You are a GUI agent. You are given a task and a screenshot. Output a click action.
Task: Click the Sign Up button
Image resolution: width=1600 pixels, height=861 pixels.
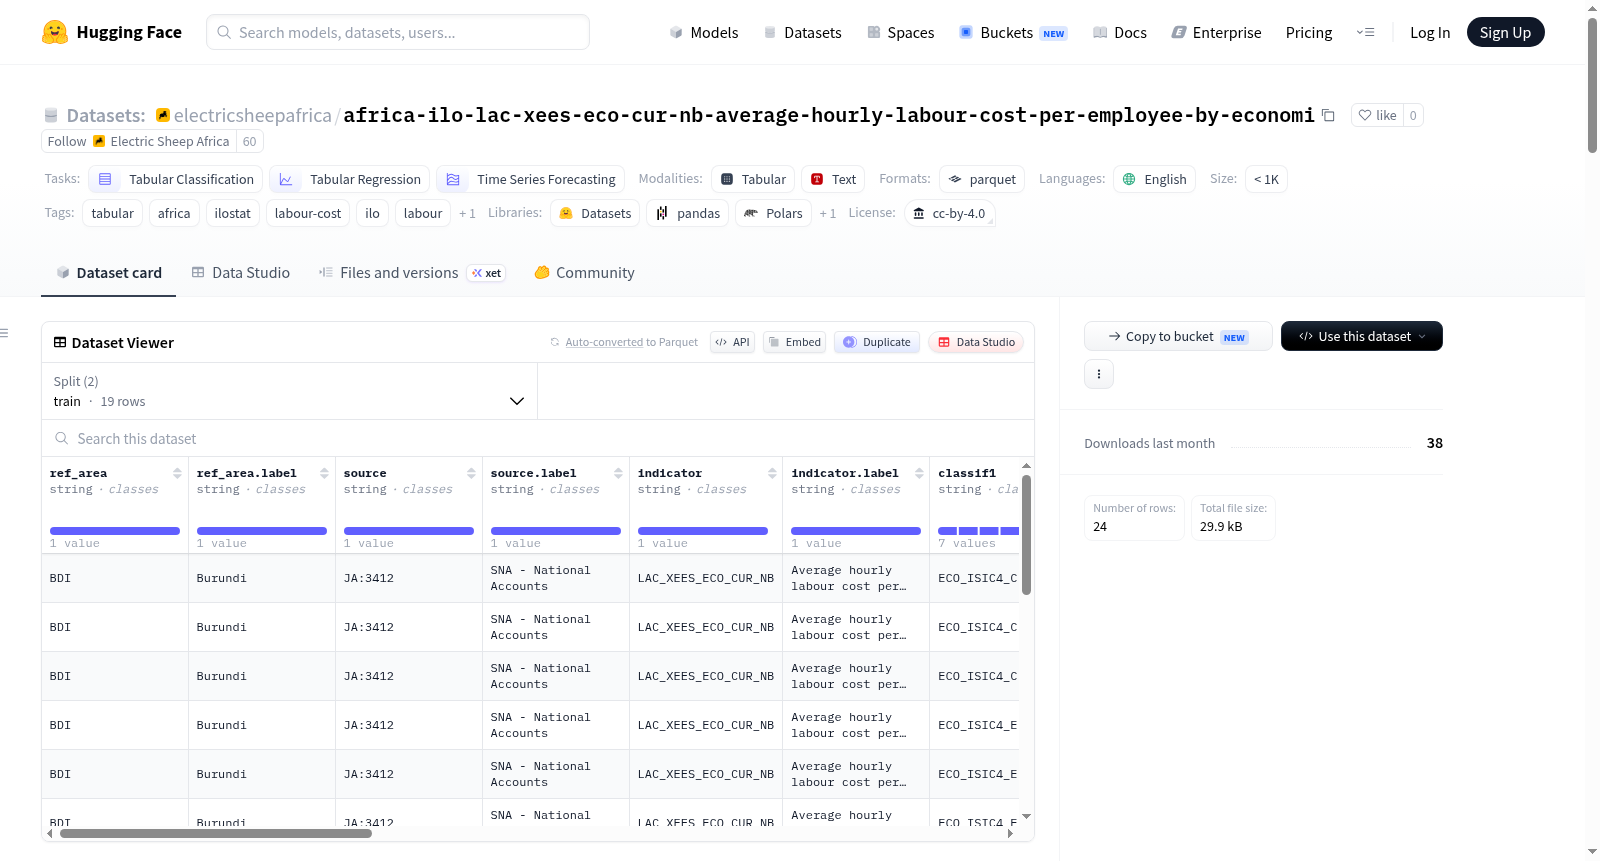(x=1505, y=32)
